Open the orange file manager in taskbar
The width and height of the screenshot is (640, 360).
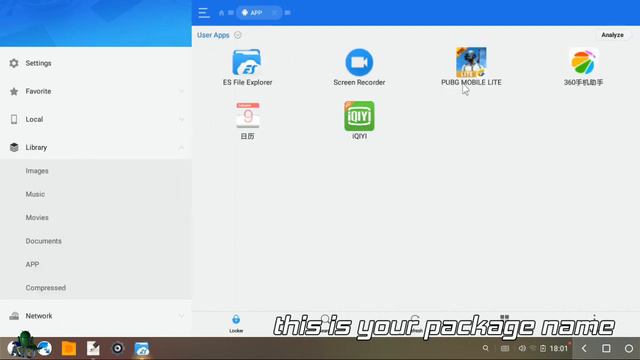pyautogui.click(x=69, y=349)
